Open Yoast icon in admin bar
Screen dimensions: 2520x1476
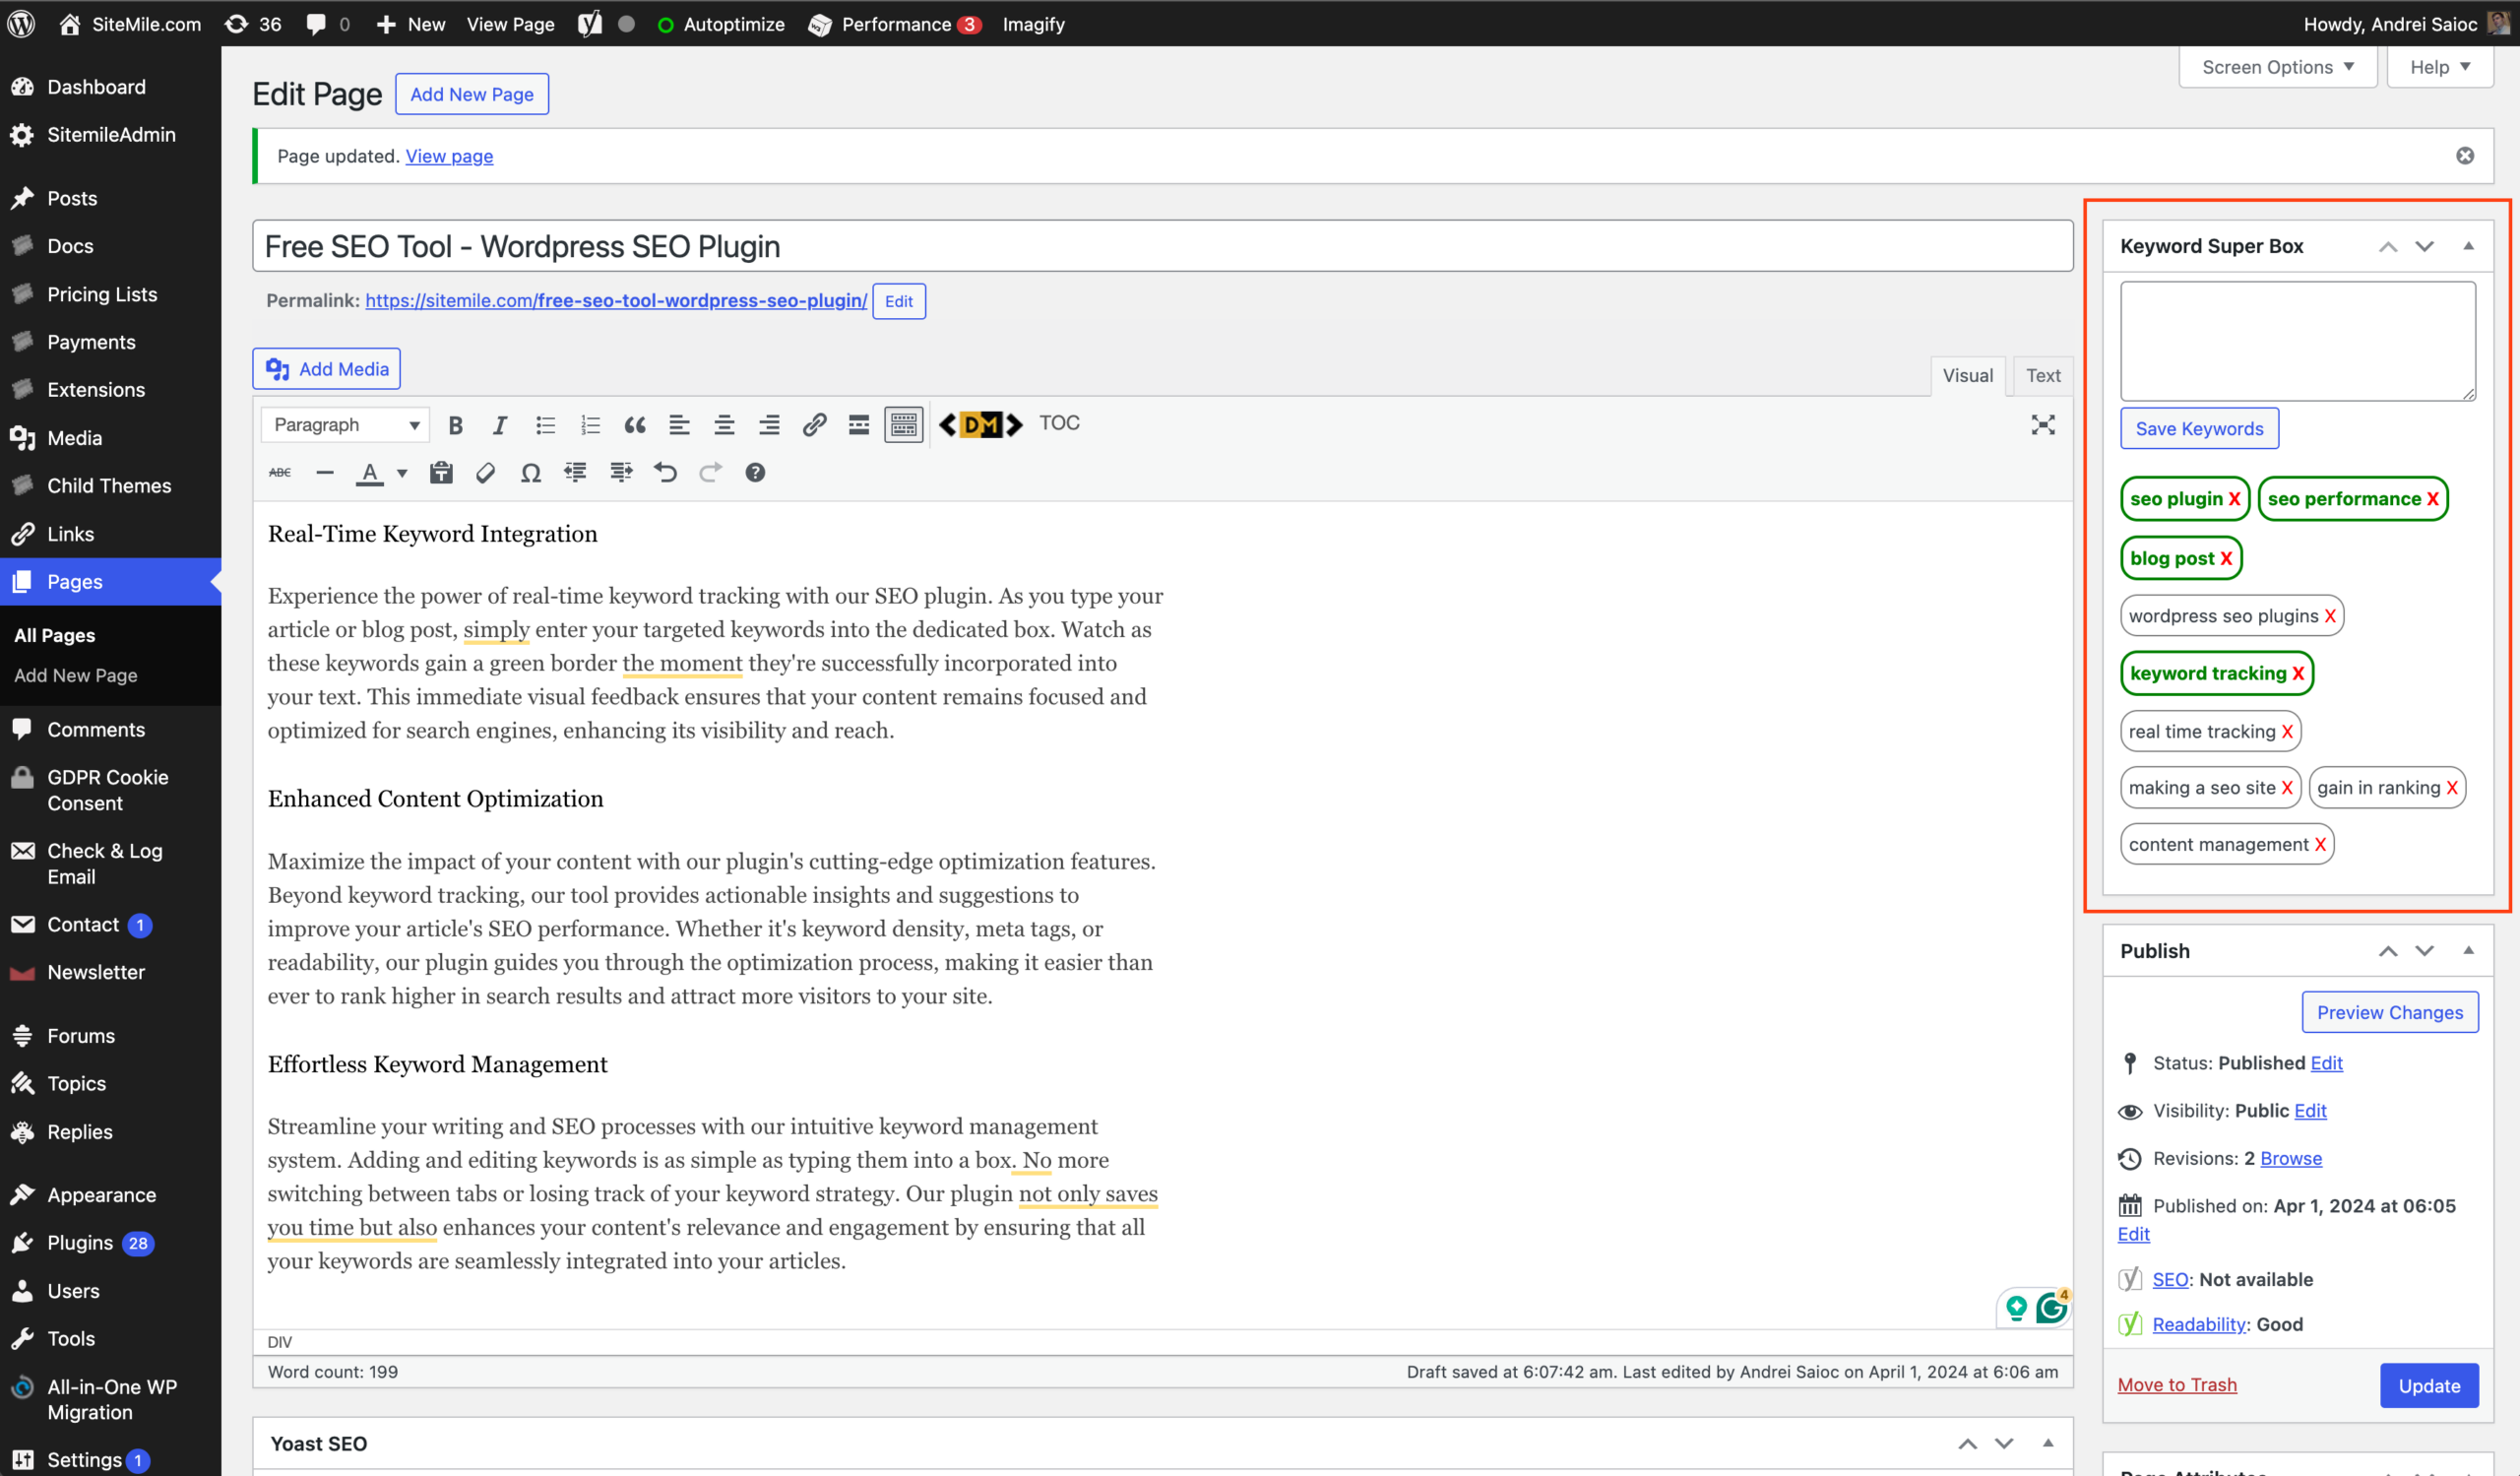pyautogui.click(x=590, y=24)
